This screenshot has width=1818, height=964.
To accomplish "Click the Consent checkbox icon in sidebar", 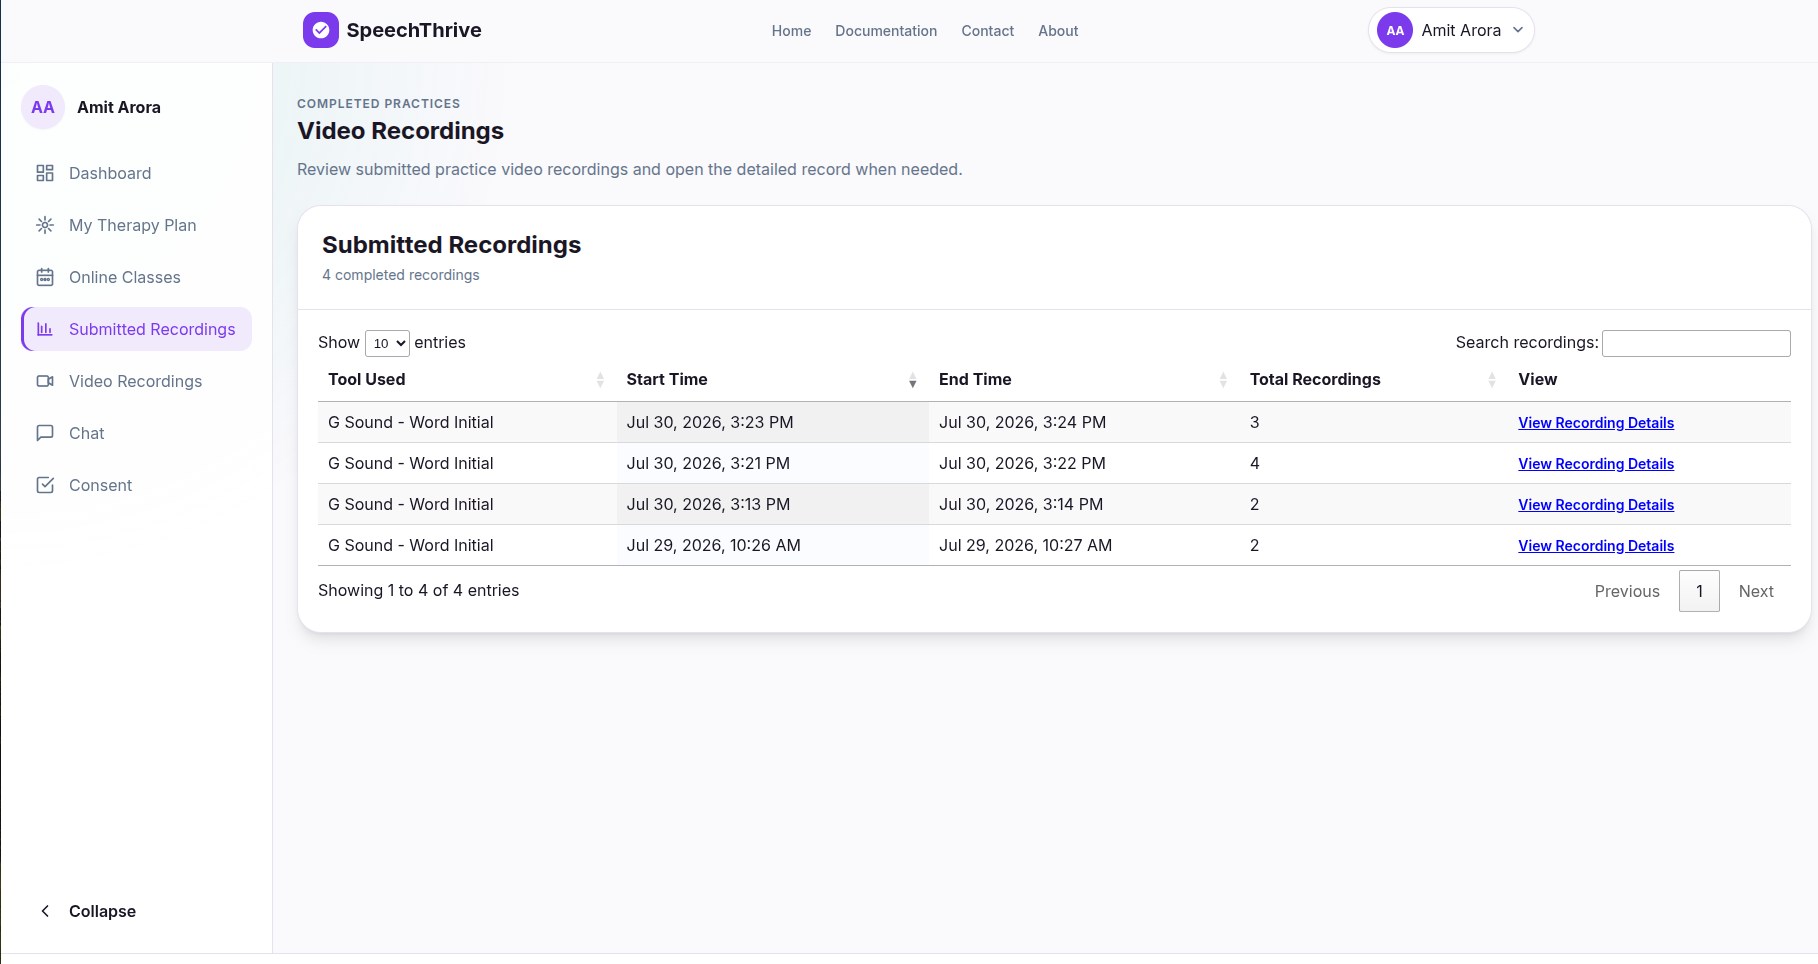I will pyautogui.click(x=45, y=485).
